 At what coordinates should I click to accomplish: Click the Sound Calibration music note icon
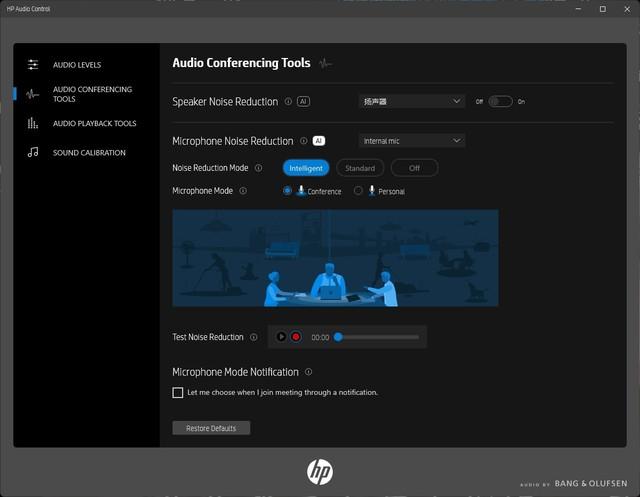point(33,153)
